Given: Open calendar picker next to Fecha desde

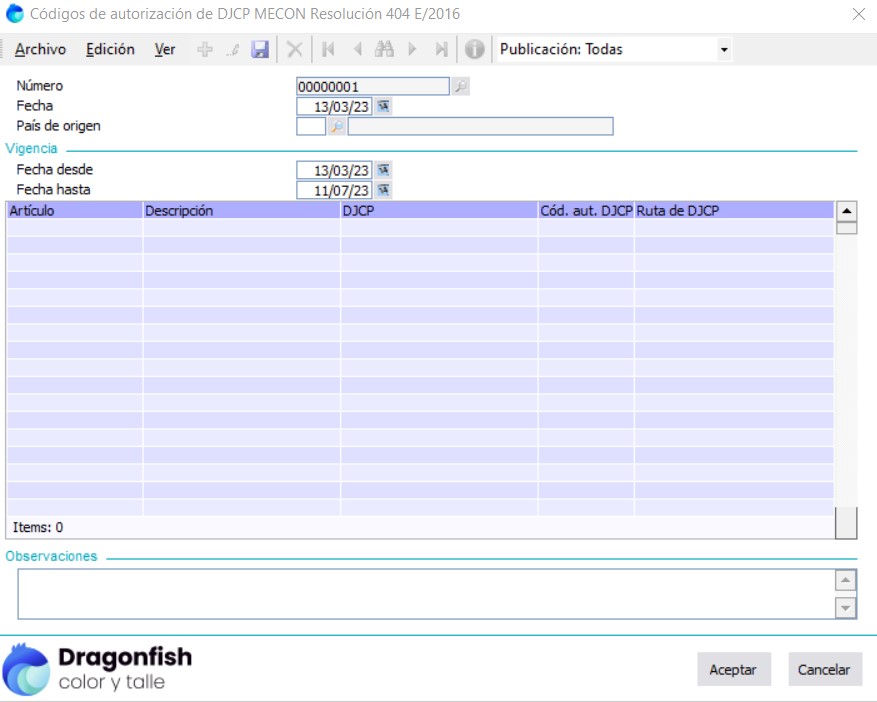Looking at the screenshot, I should point(383,170).
